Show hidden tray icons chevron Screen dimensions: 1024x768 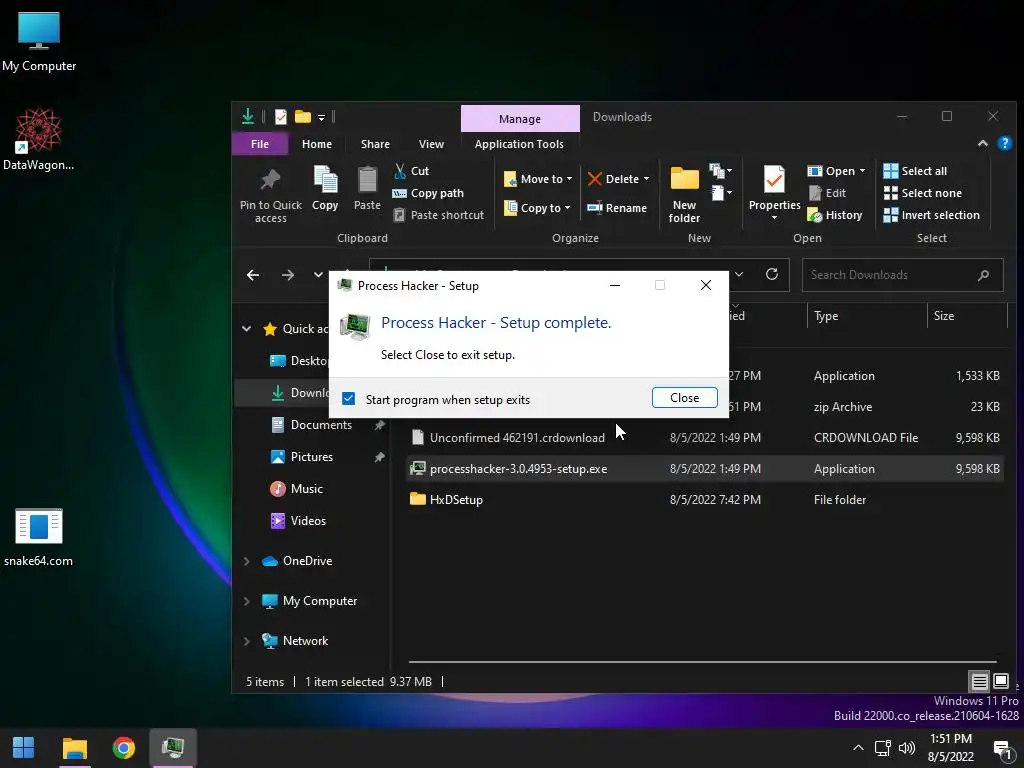(858, 748)
